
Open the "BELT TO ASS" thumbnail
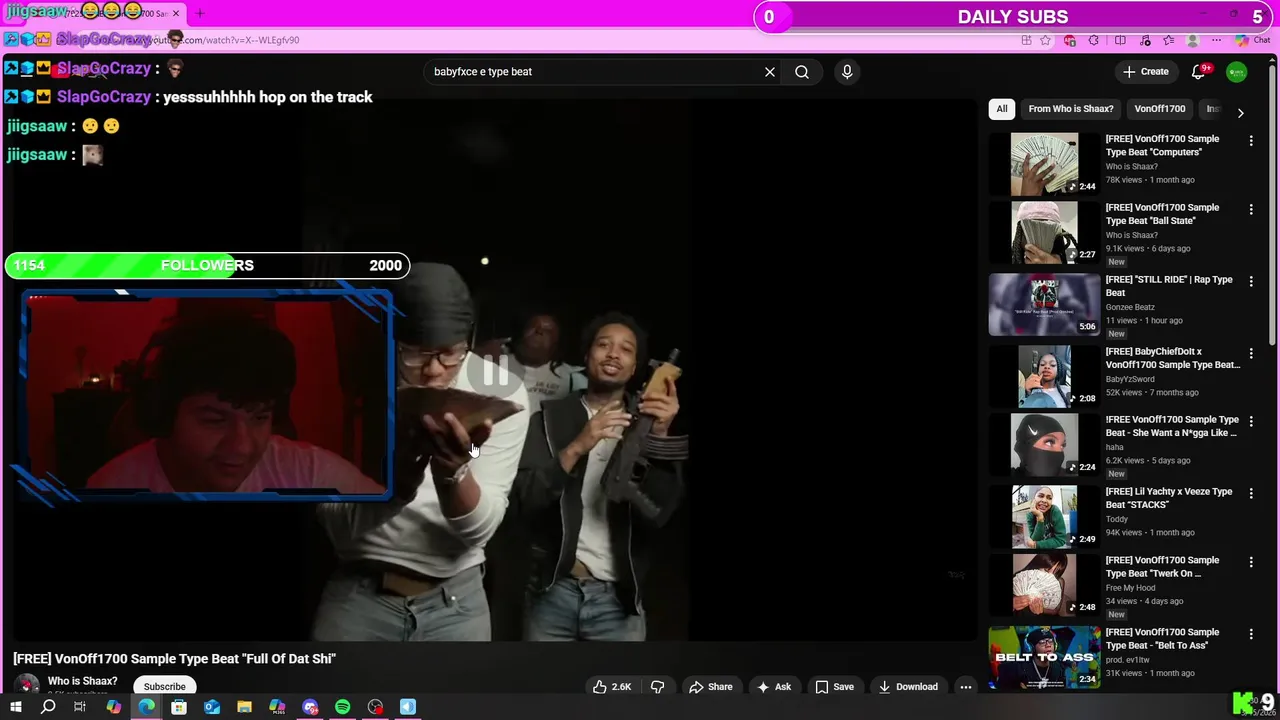[1044, 657]
